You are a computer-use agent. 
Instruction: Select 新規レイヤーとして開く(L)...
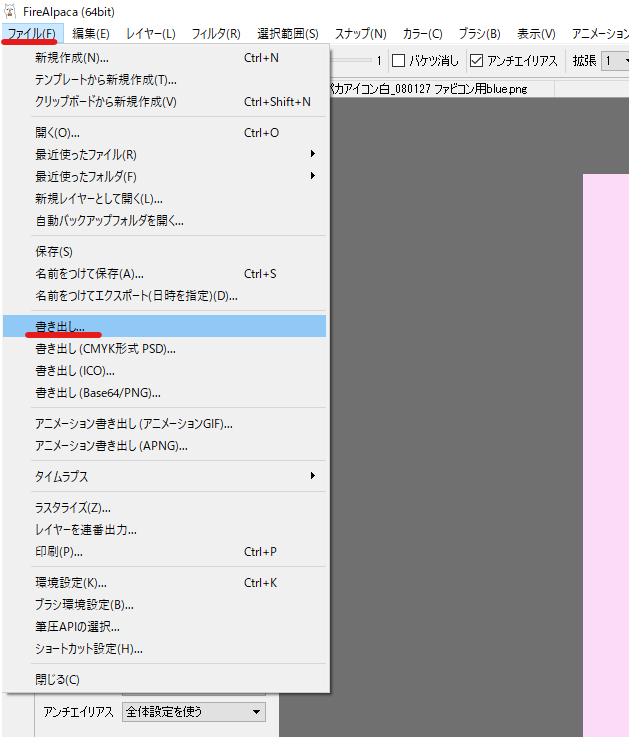coord(164,199)
